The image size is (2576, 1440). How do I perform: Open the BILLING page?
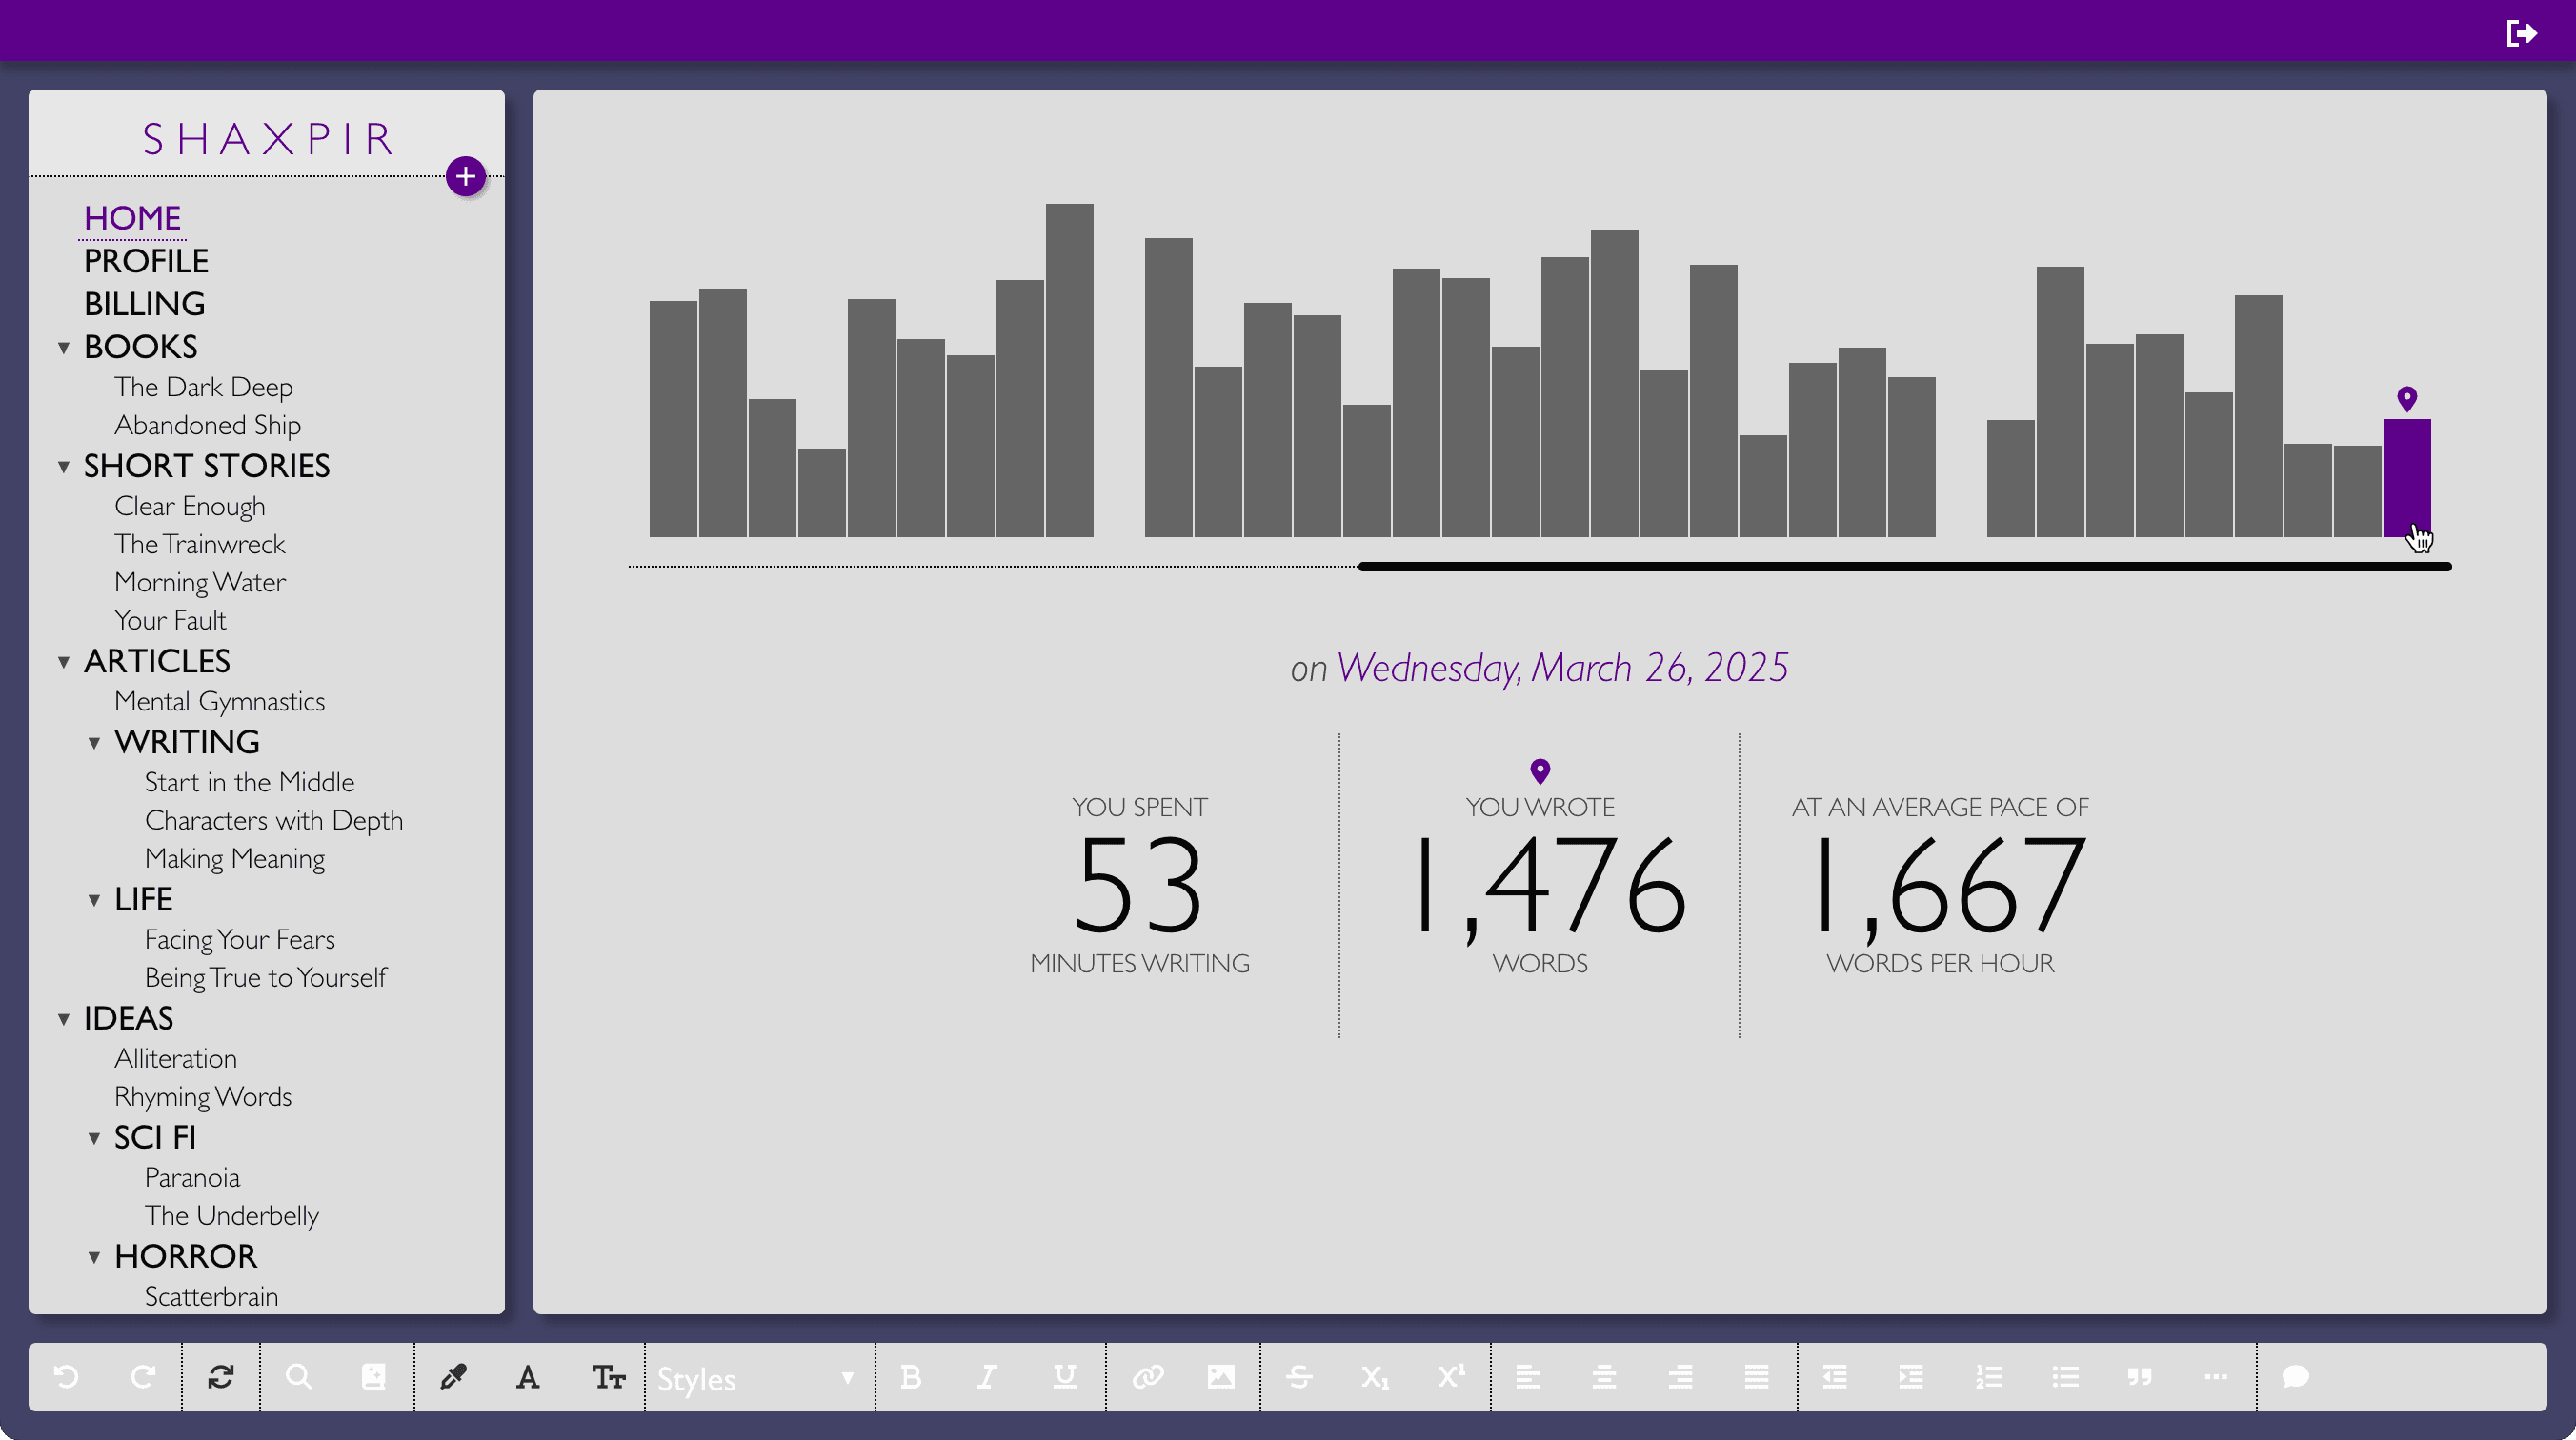[144, 304]
